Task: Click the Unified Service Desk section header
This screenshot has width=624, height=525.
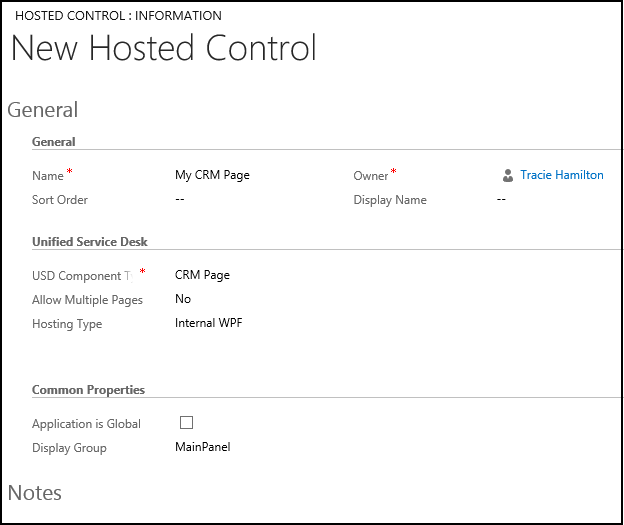Action: coord(90,242)
